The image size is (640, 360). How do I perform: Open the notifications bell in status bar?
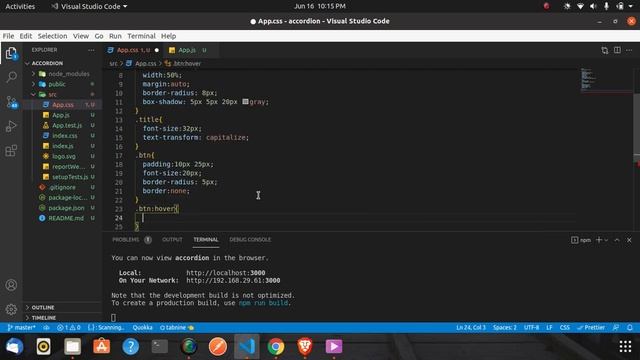coord(630,327)
